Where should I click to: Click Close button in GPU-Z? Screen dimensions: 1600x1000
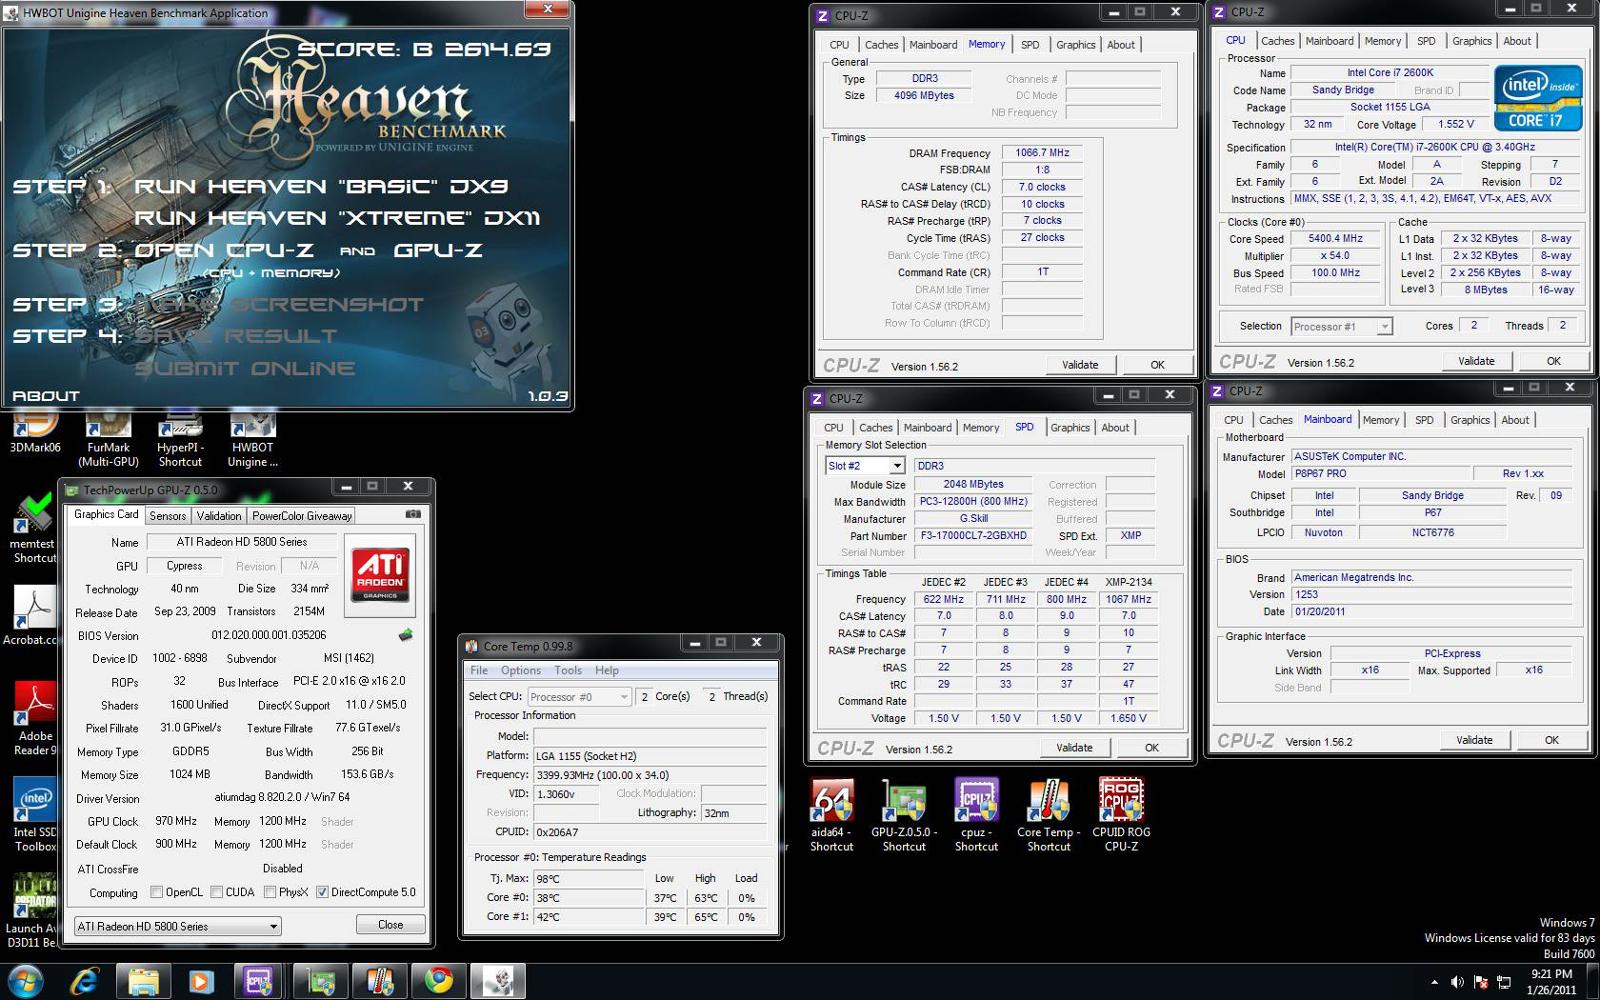[391, 925]
